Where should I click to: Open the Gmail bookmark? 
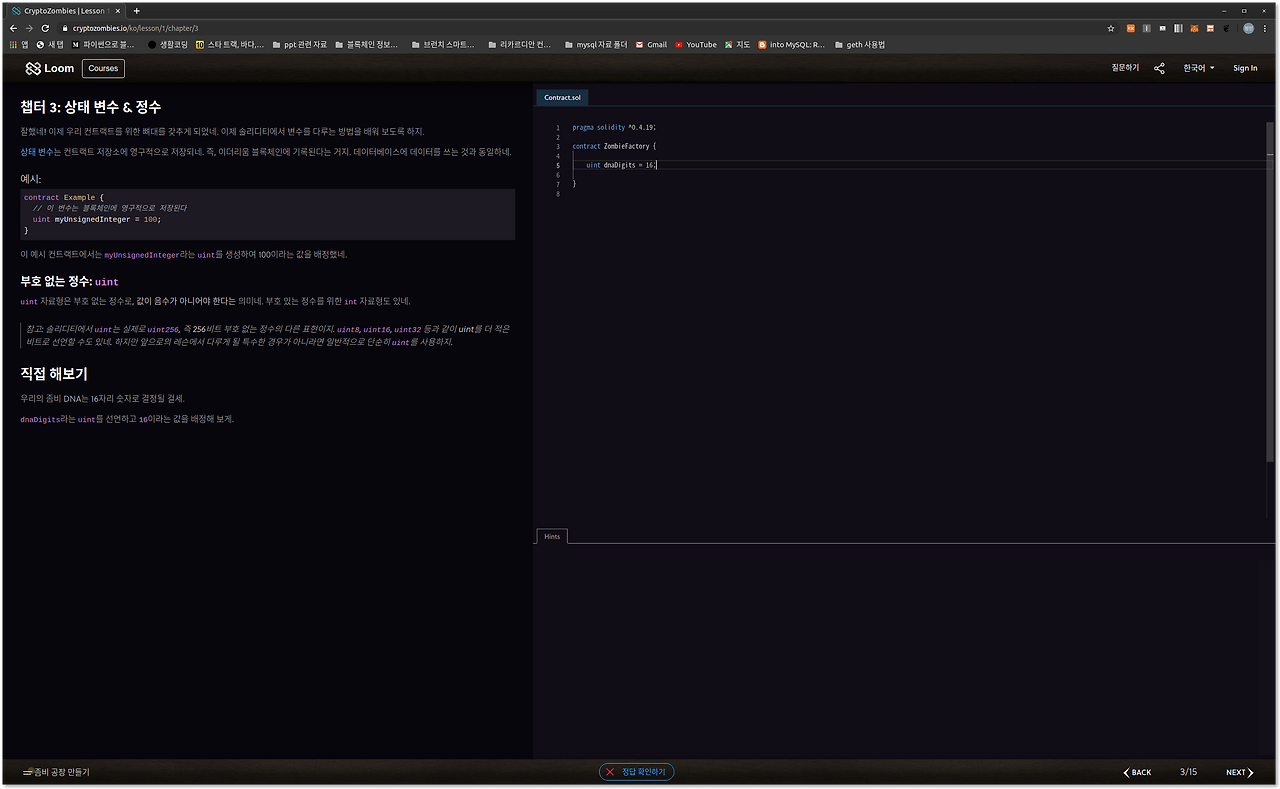[x=651, y=44]
